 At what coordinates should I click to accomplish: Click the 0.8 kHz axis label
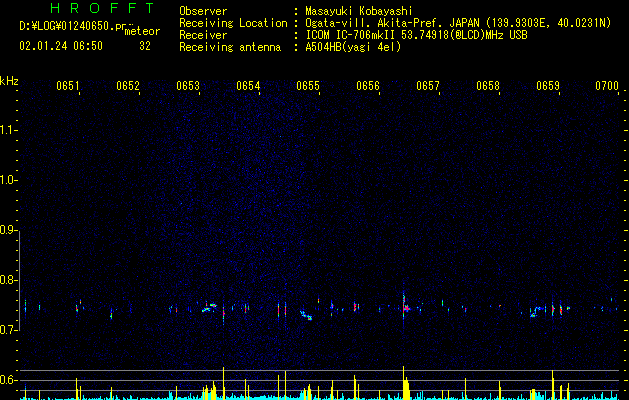tap(9, 280)
